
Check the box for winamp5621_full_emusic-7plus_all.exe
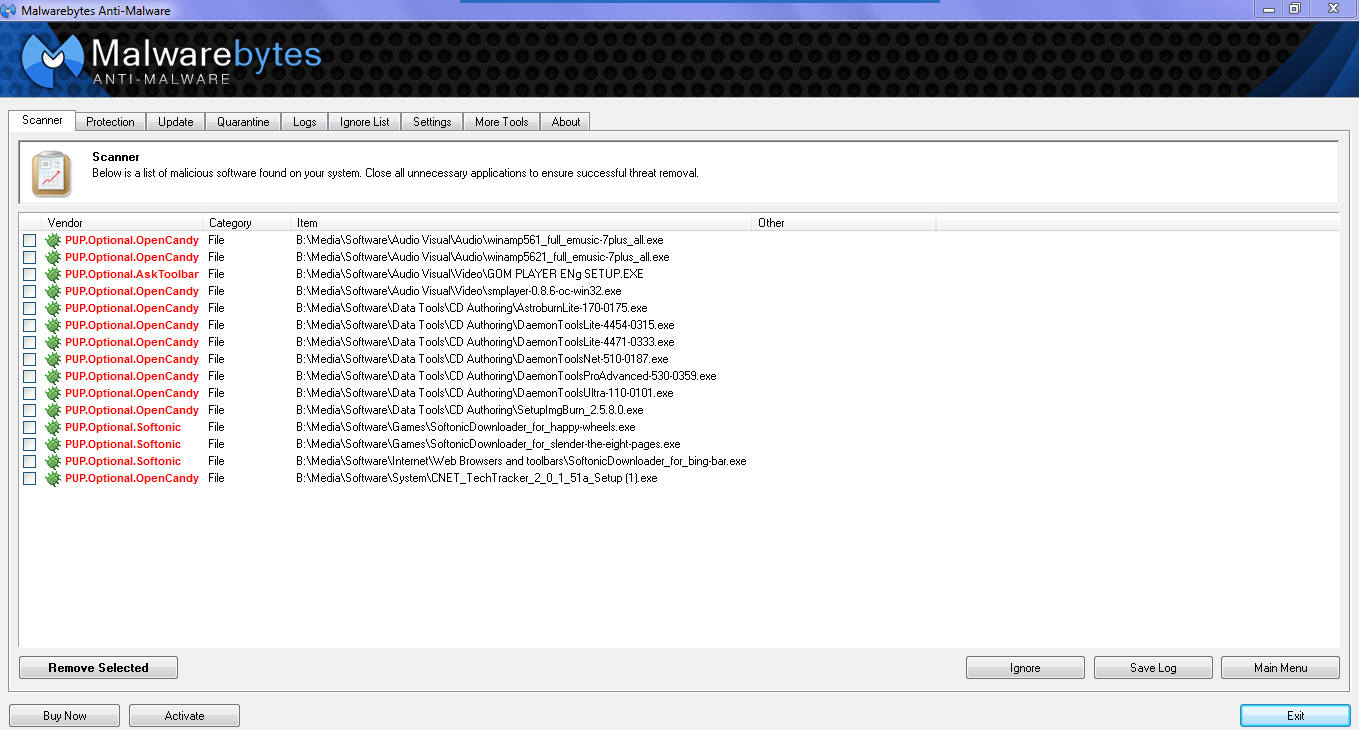[29, 257]
